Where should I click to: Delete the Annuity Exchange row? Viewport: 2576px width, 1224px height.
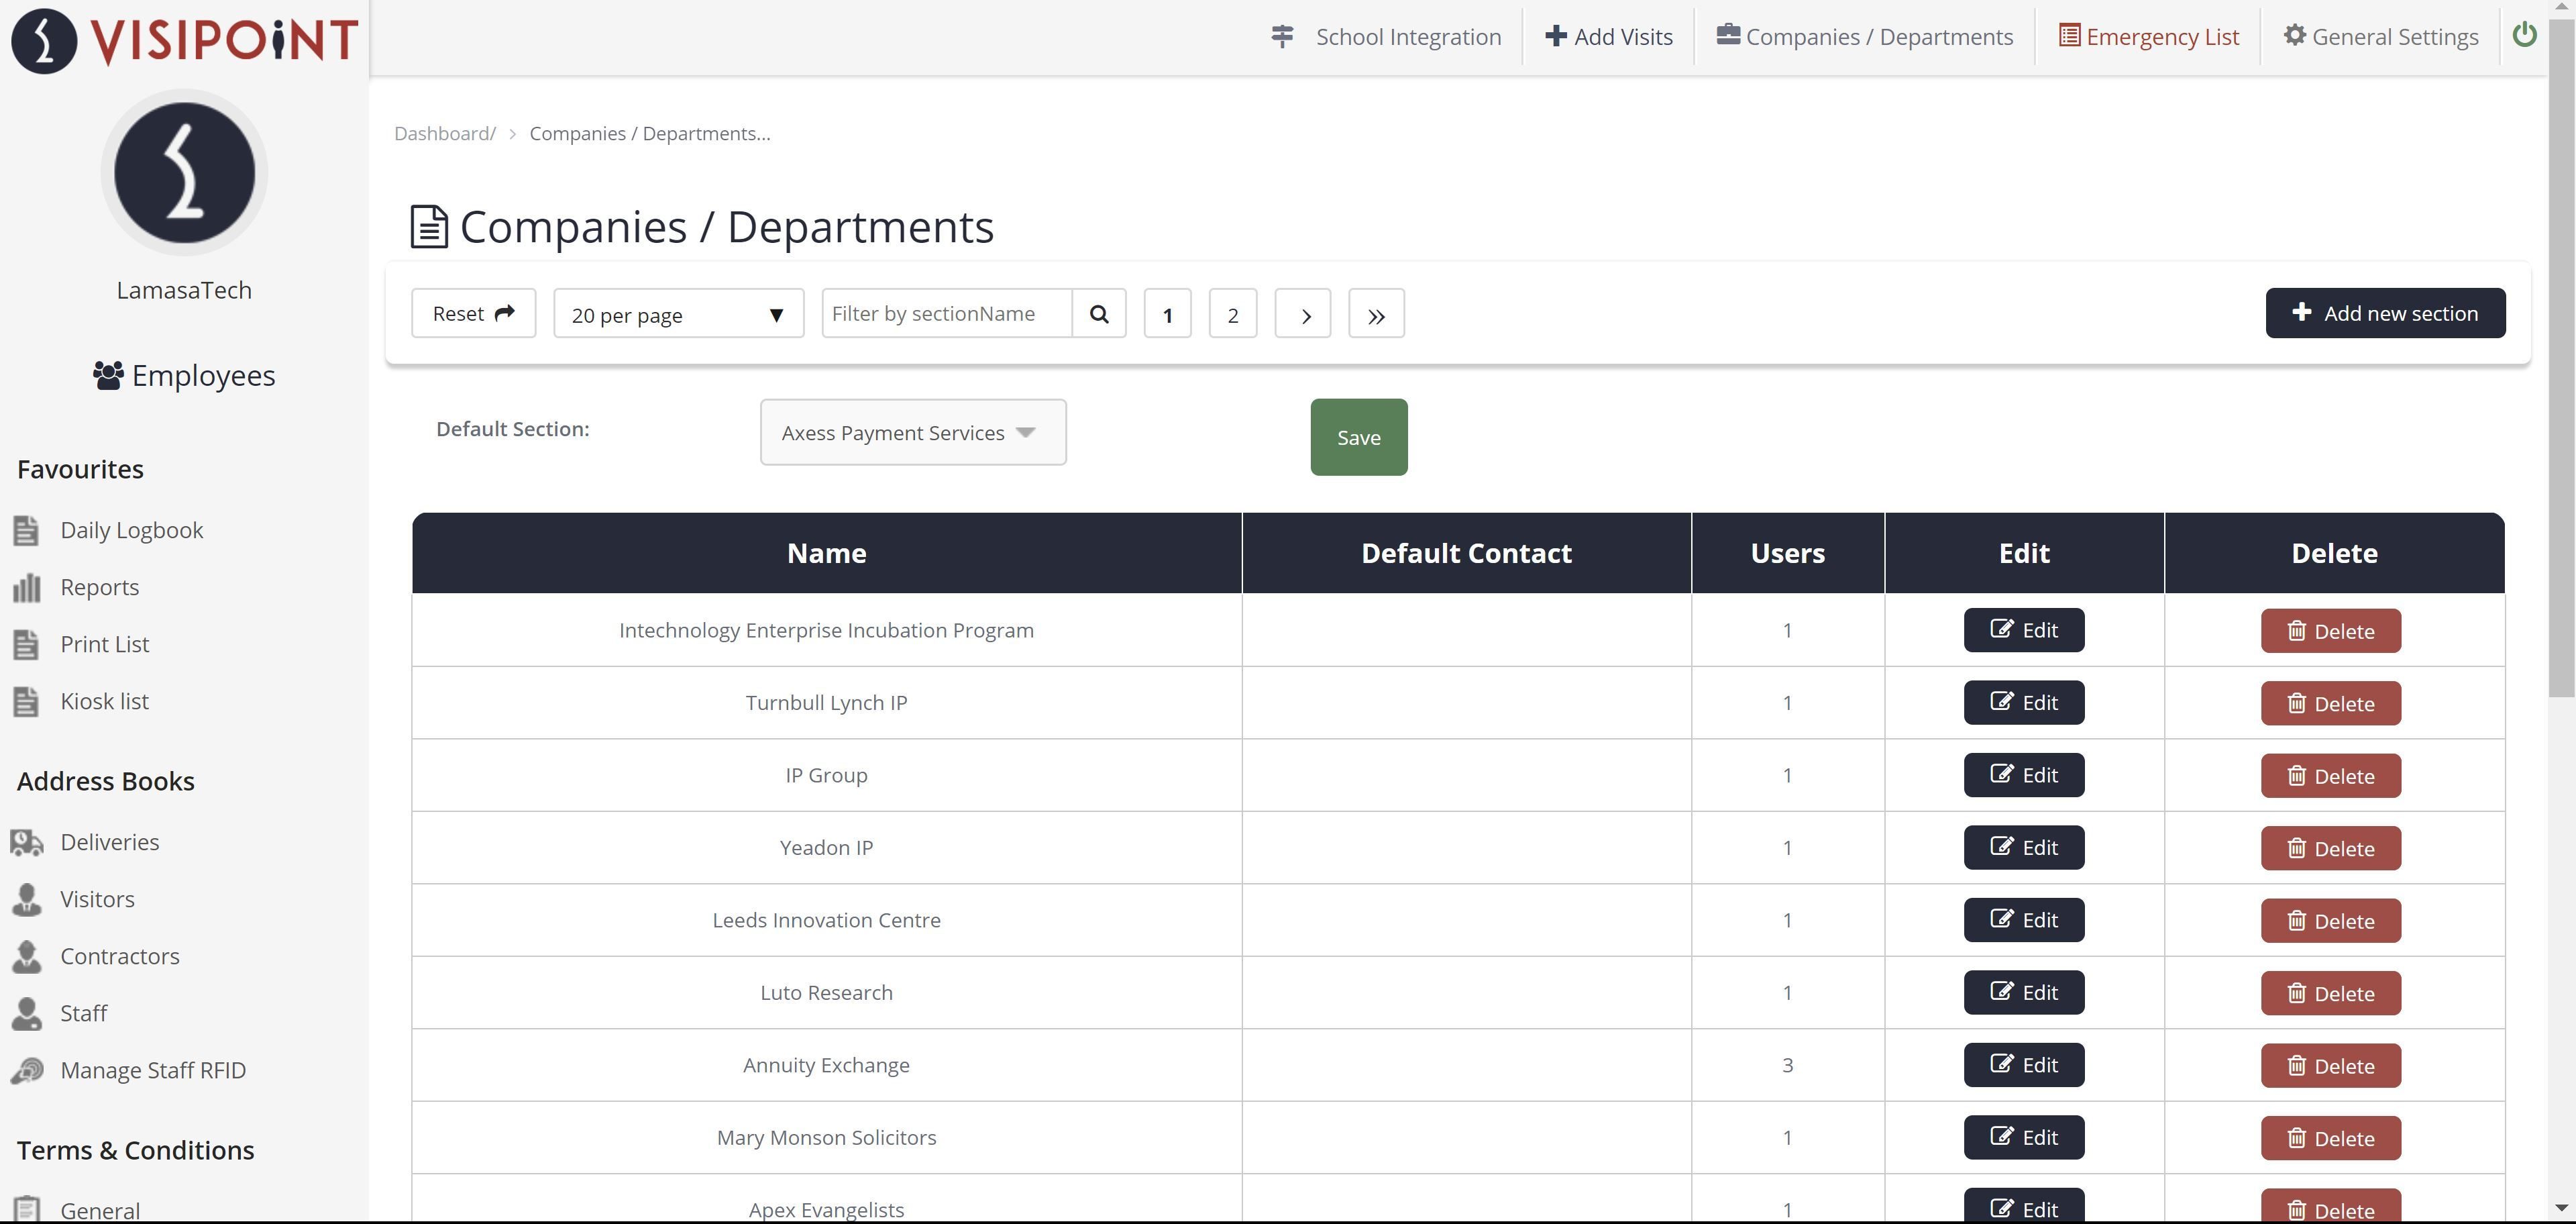pos(2330,1066)
